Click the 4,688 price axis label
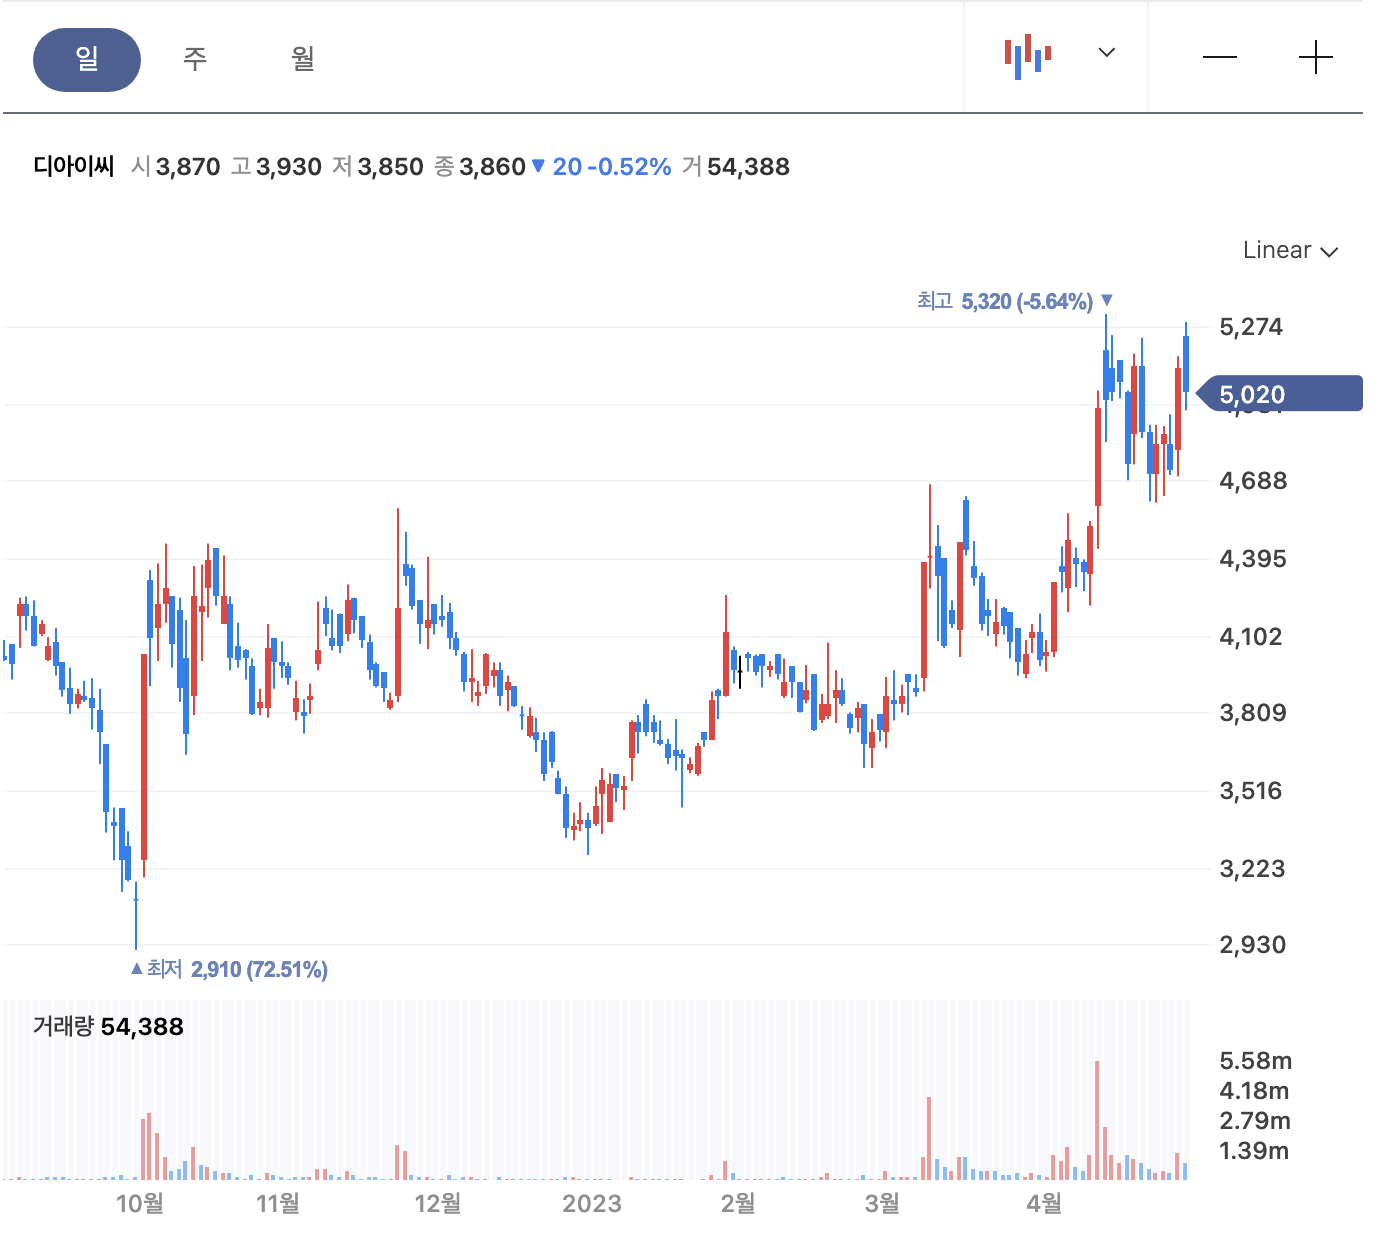The image size is (1388, 1240). (1253, 481)
